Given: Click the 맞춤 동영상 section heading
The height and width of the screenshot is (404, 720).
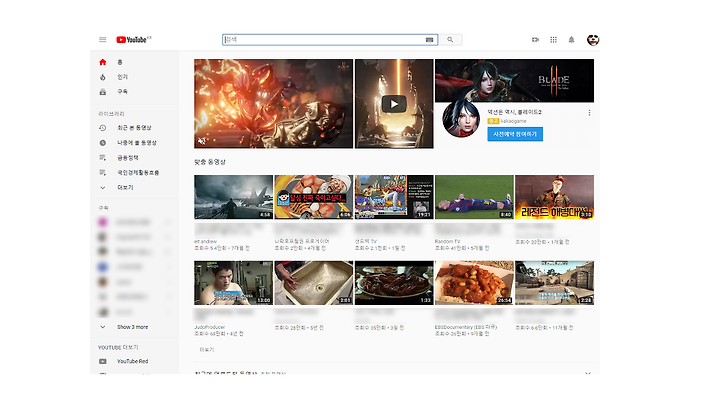Looking at the screenshot, I should click(210, 162).
